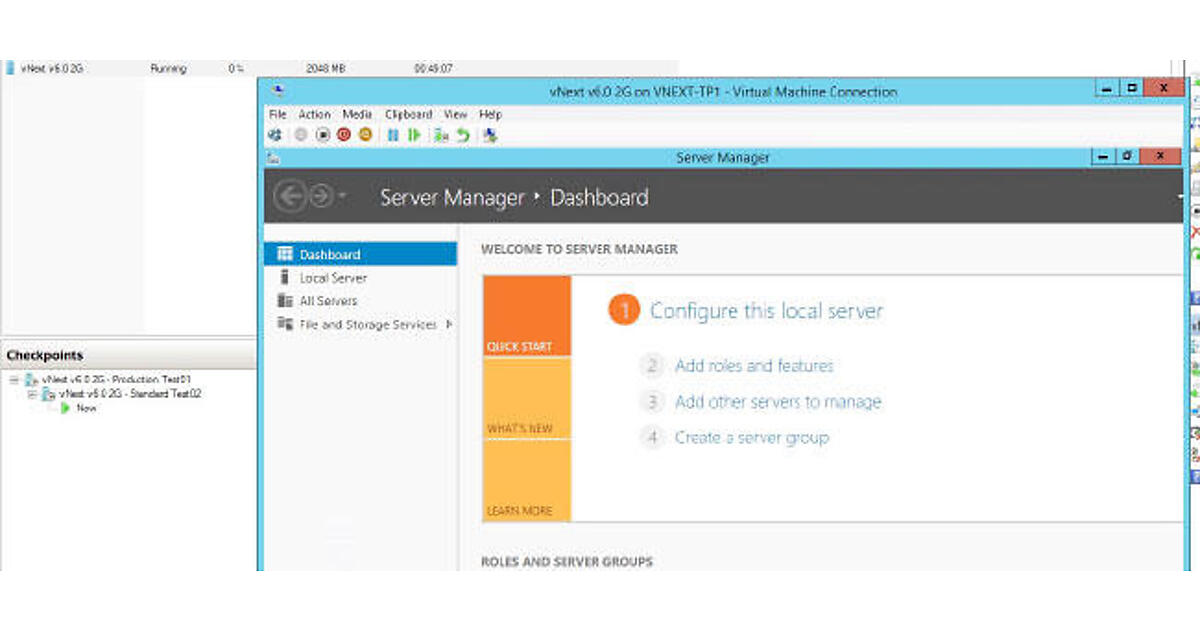Click the Server Manager window title icon
Viewport: 1200px width, 630px height.
[272, 158]
